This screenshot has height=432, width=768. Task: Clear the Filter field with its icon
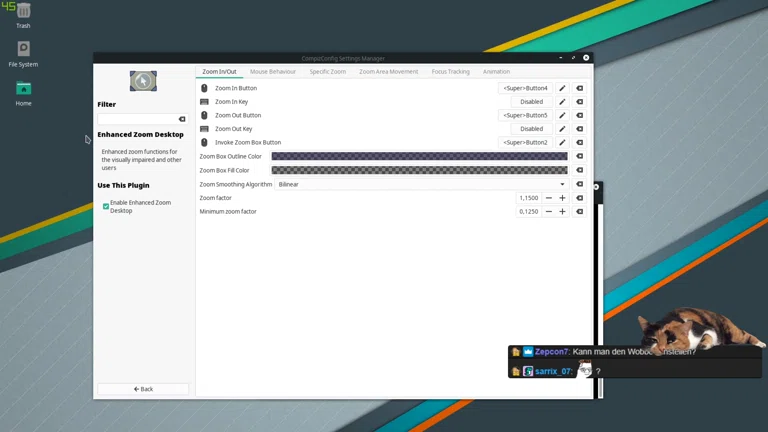coord(182,119)
